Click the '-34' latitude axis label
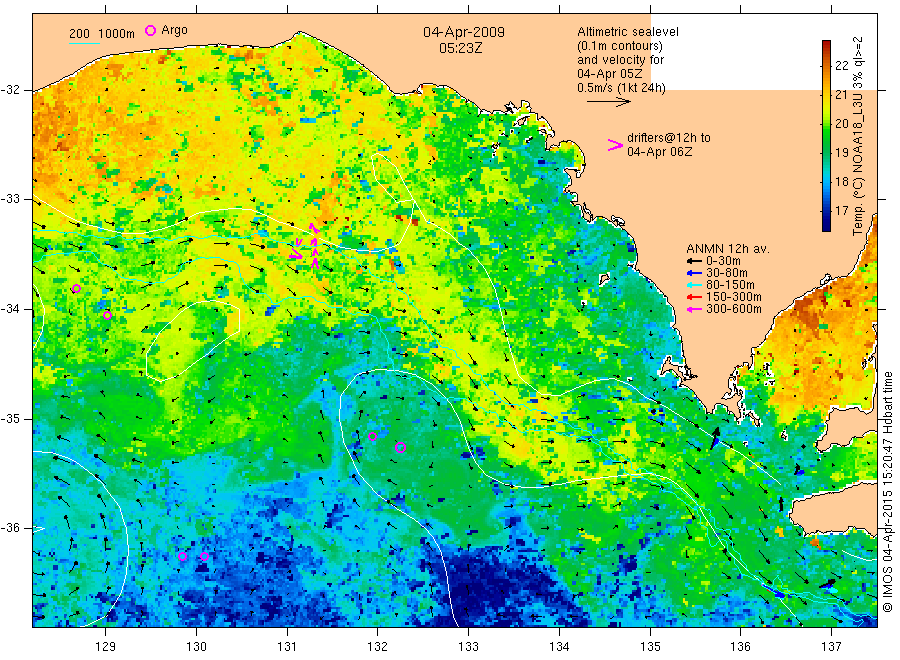Viewport: 900px width, 660px height. click(x=10, y=309)
